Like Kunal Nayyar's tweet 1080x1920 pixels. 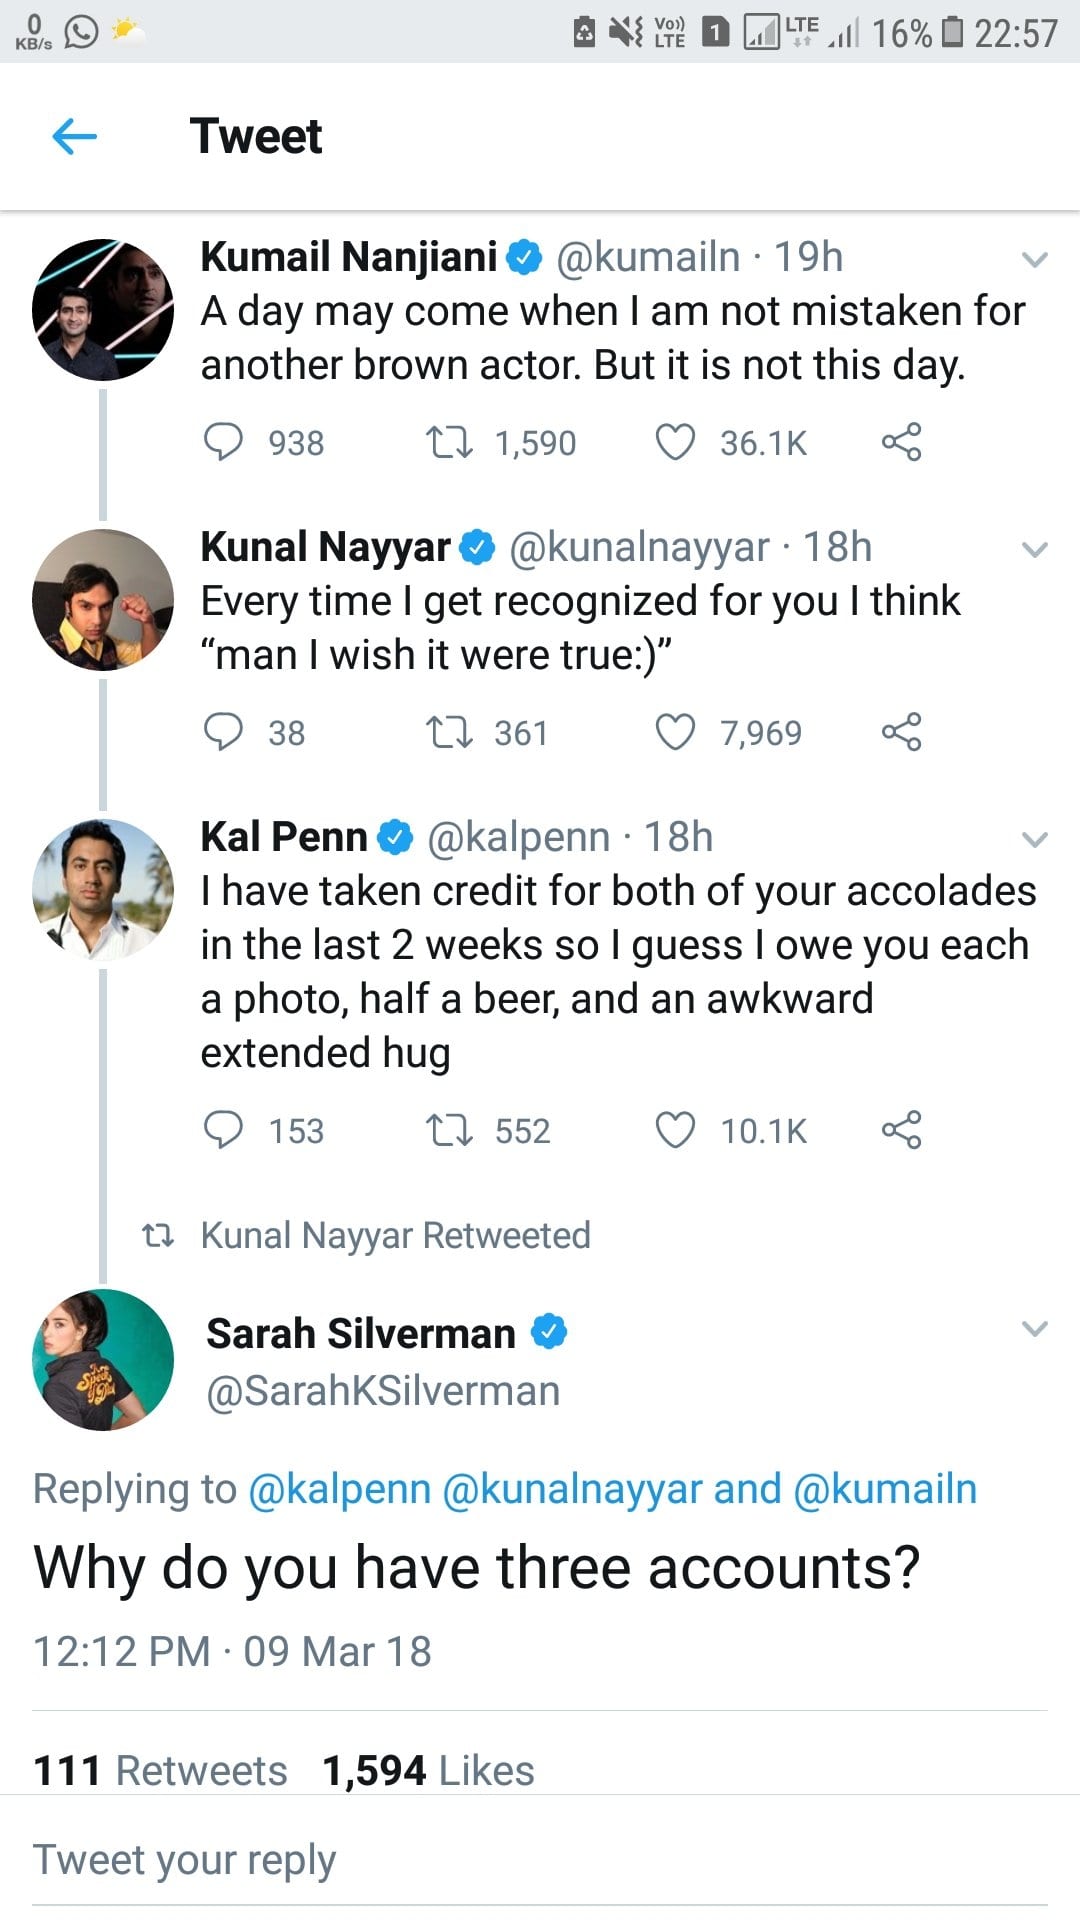coord(675,732)
